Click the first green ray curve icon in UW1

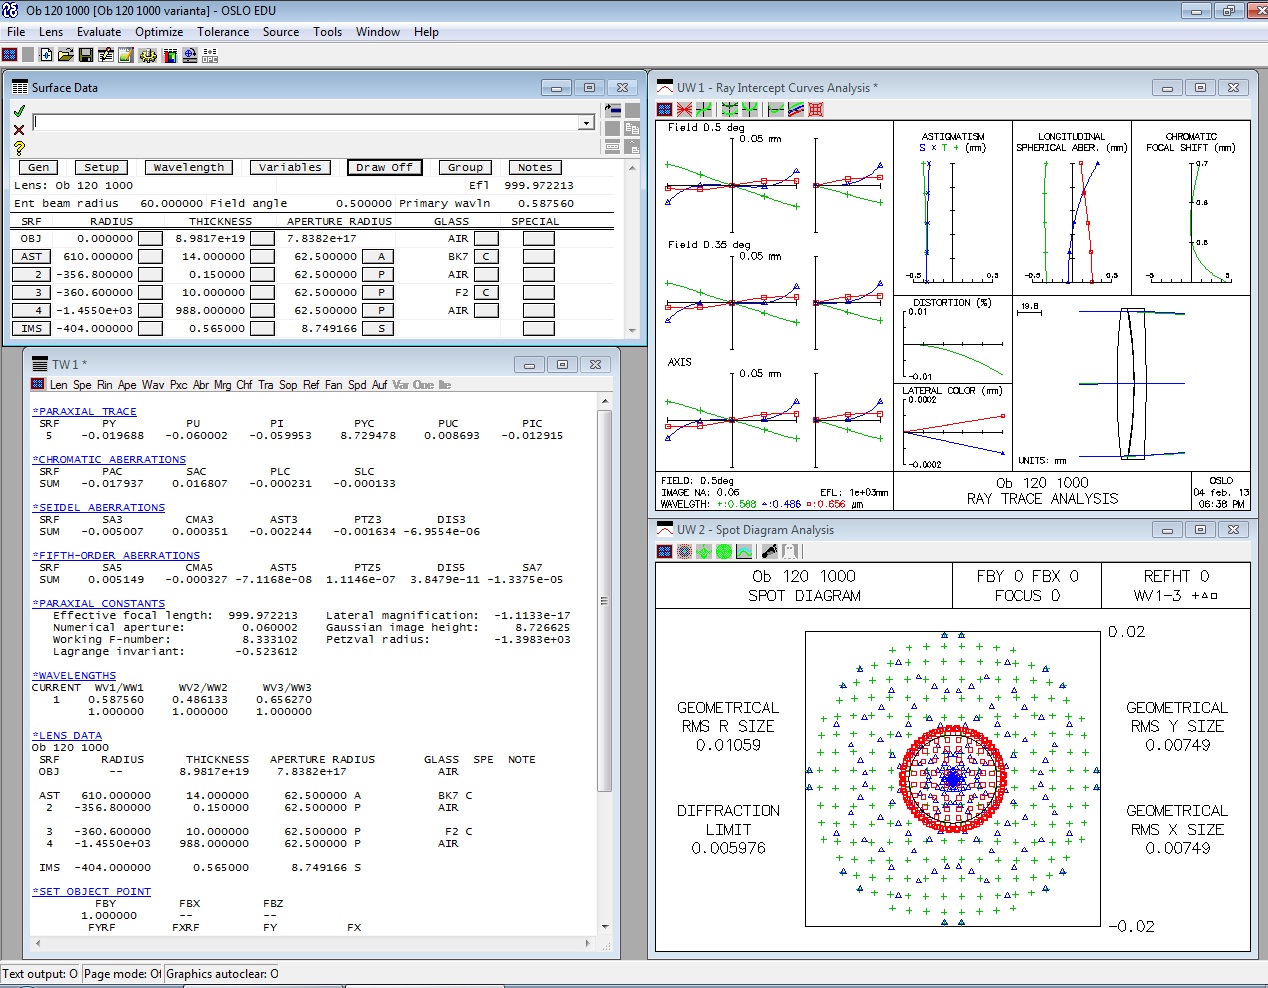point(704,109)
